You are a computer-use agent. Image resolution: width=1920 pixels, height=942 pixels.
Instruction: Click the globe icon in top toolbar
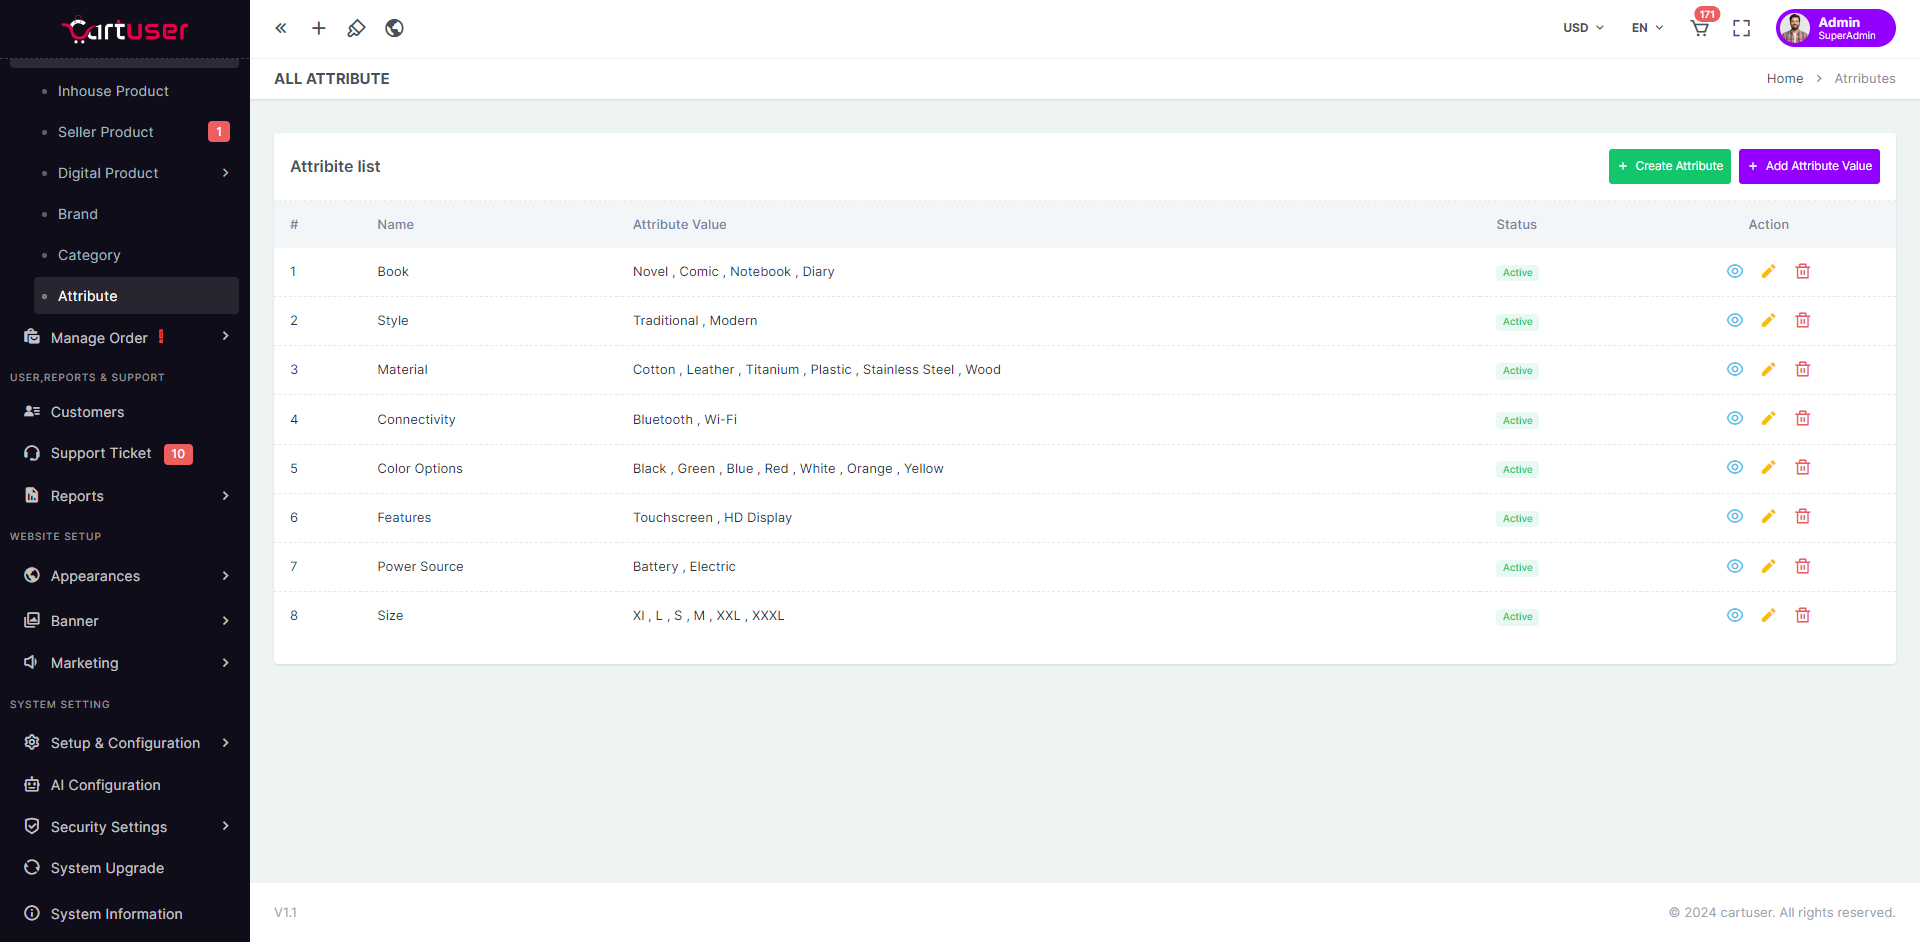coord(395,28)
